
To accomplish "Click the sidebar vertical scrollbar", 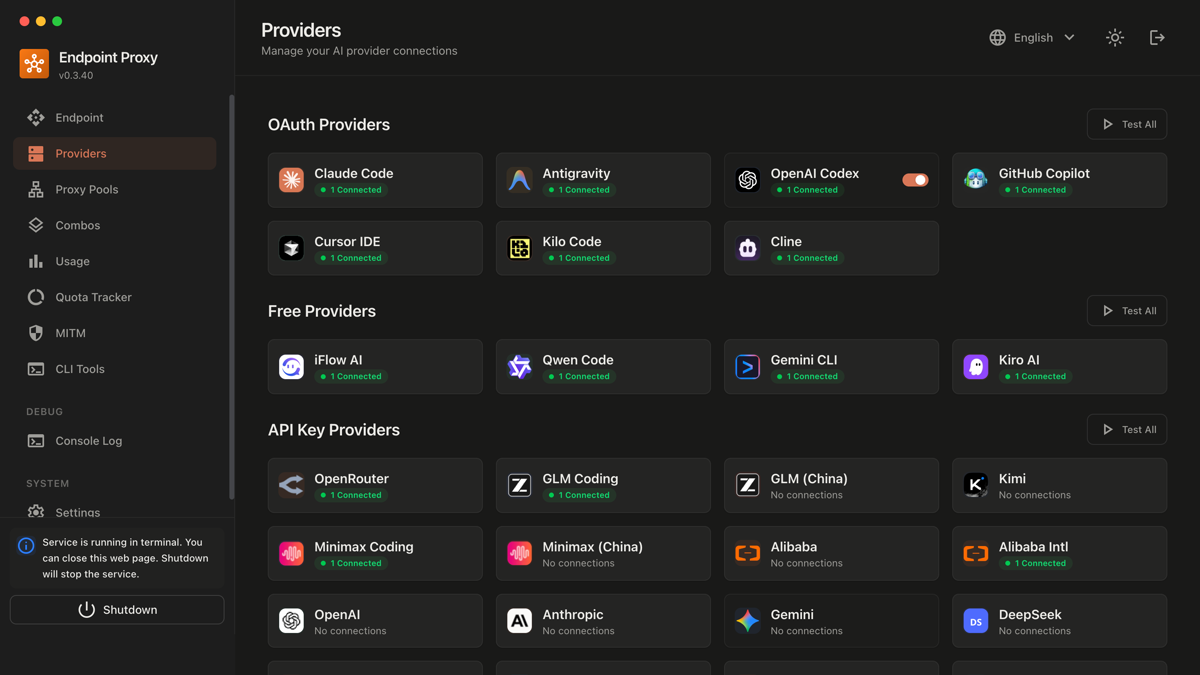I will pos(232,297).
